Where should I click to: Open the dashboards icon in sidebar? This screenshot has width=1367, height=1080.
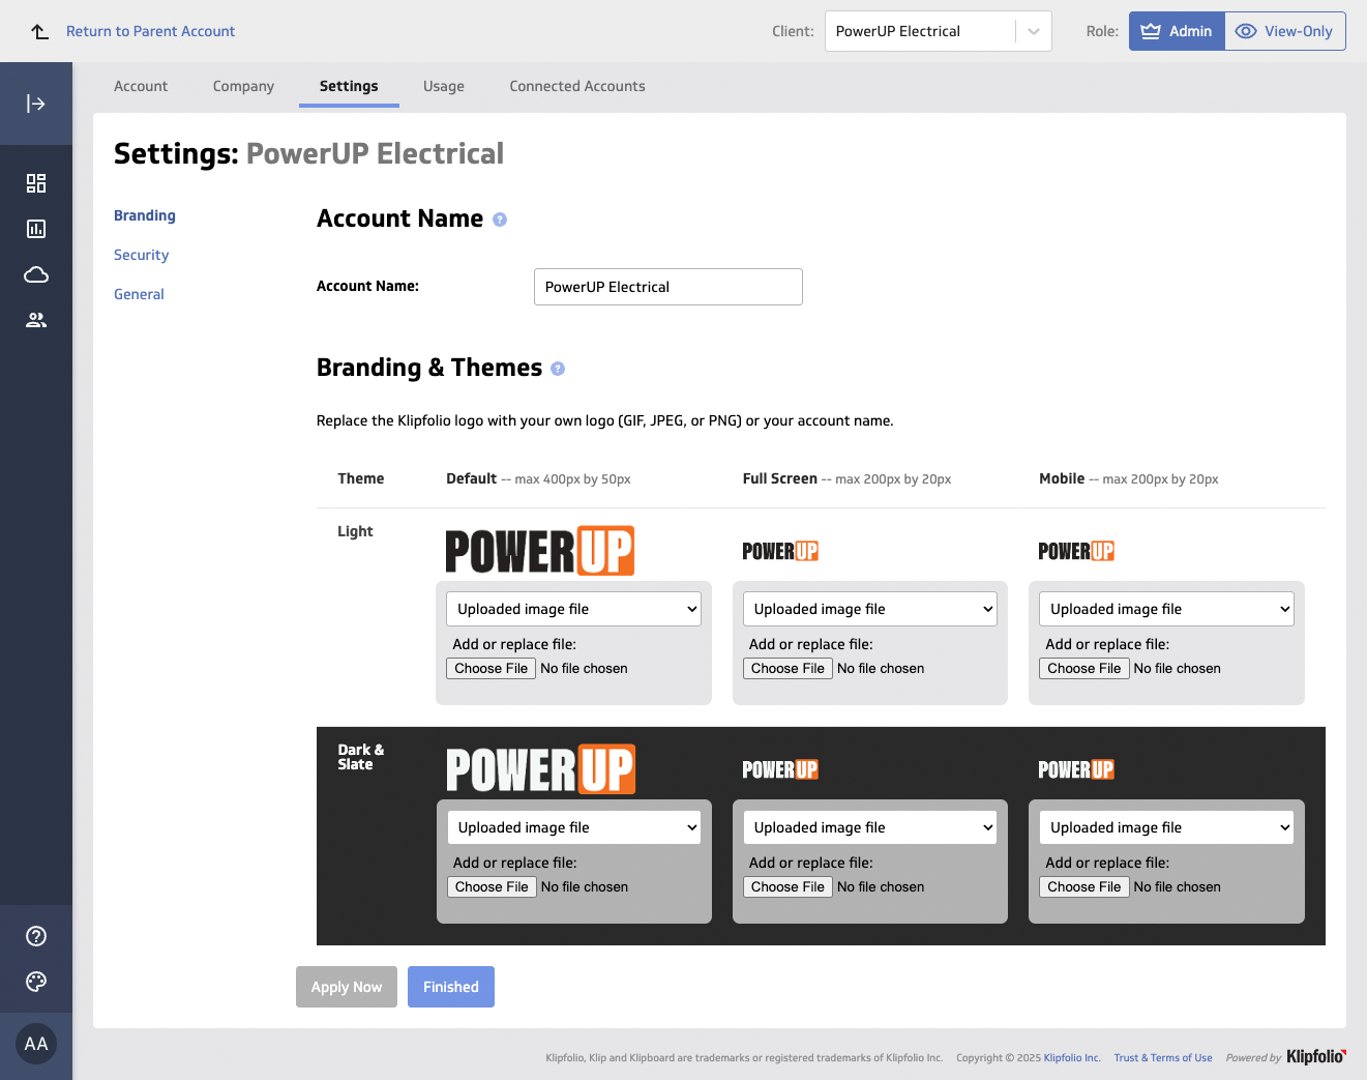click(x=36, y=183)
